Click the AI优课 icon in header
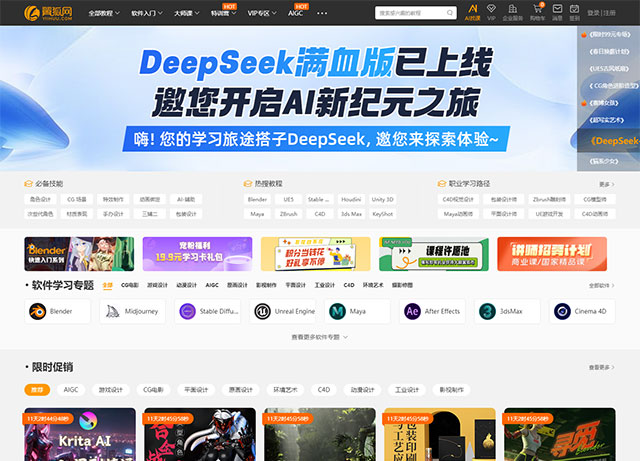640x461 pixels. (472, 10)
